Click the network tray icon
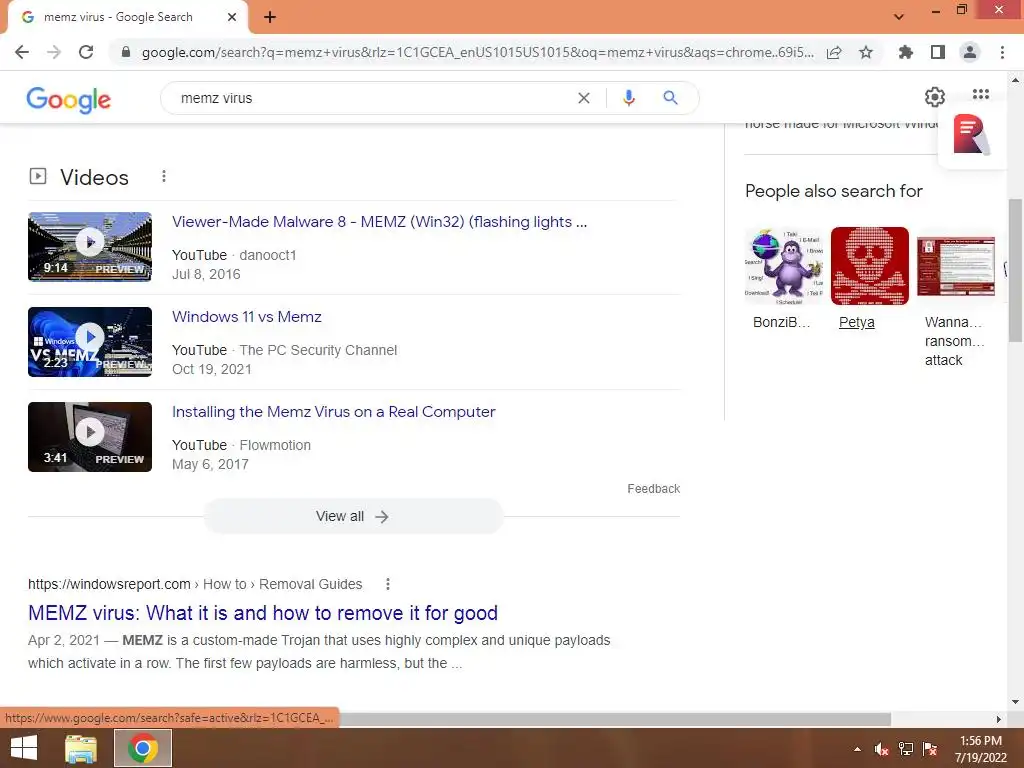This screenshot has width=1024, height=768. [906, 749]
